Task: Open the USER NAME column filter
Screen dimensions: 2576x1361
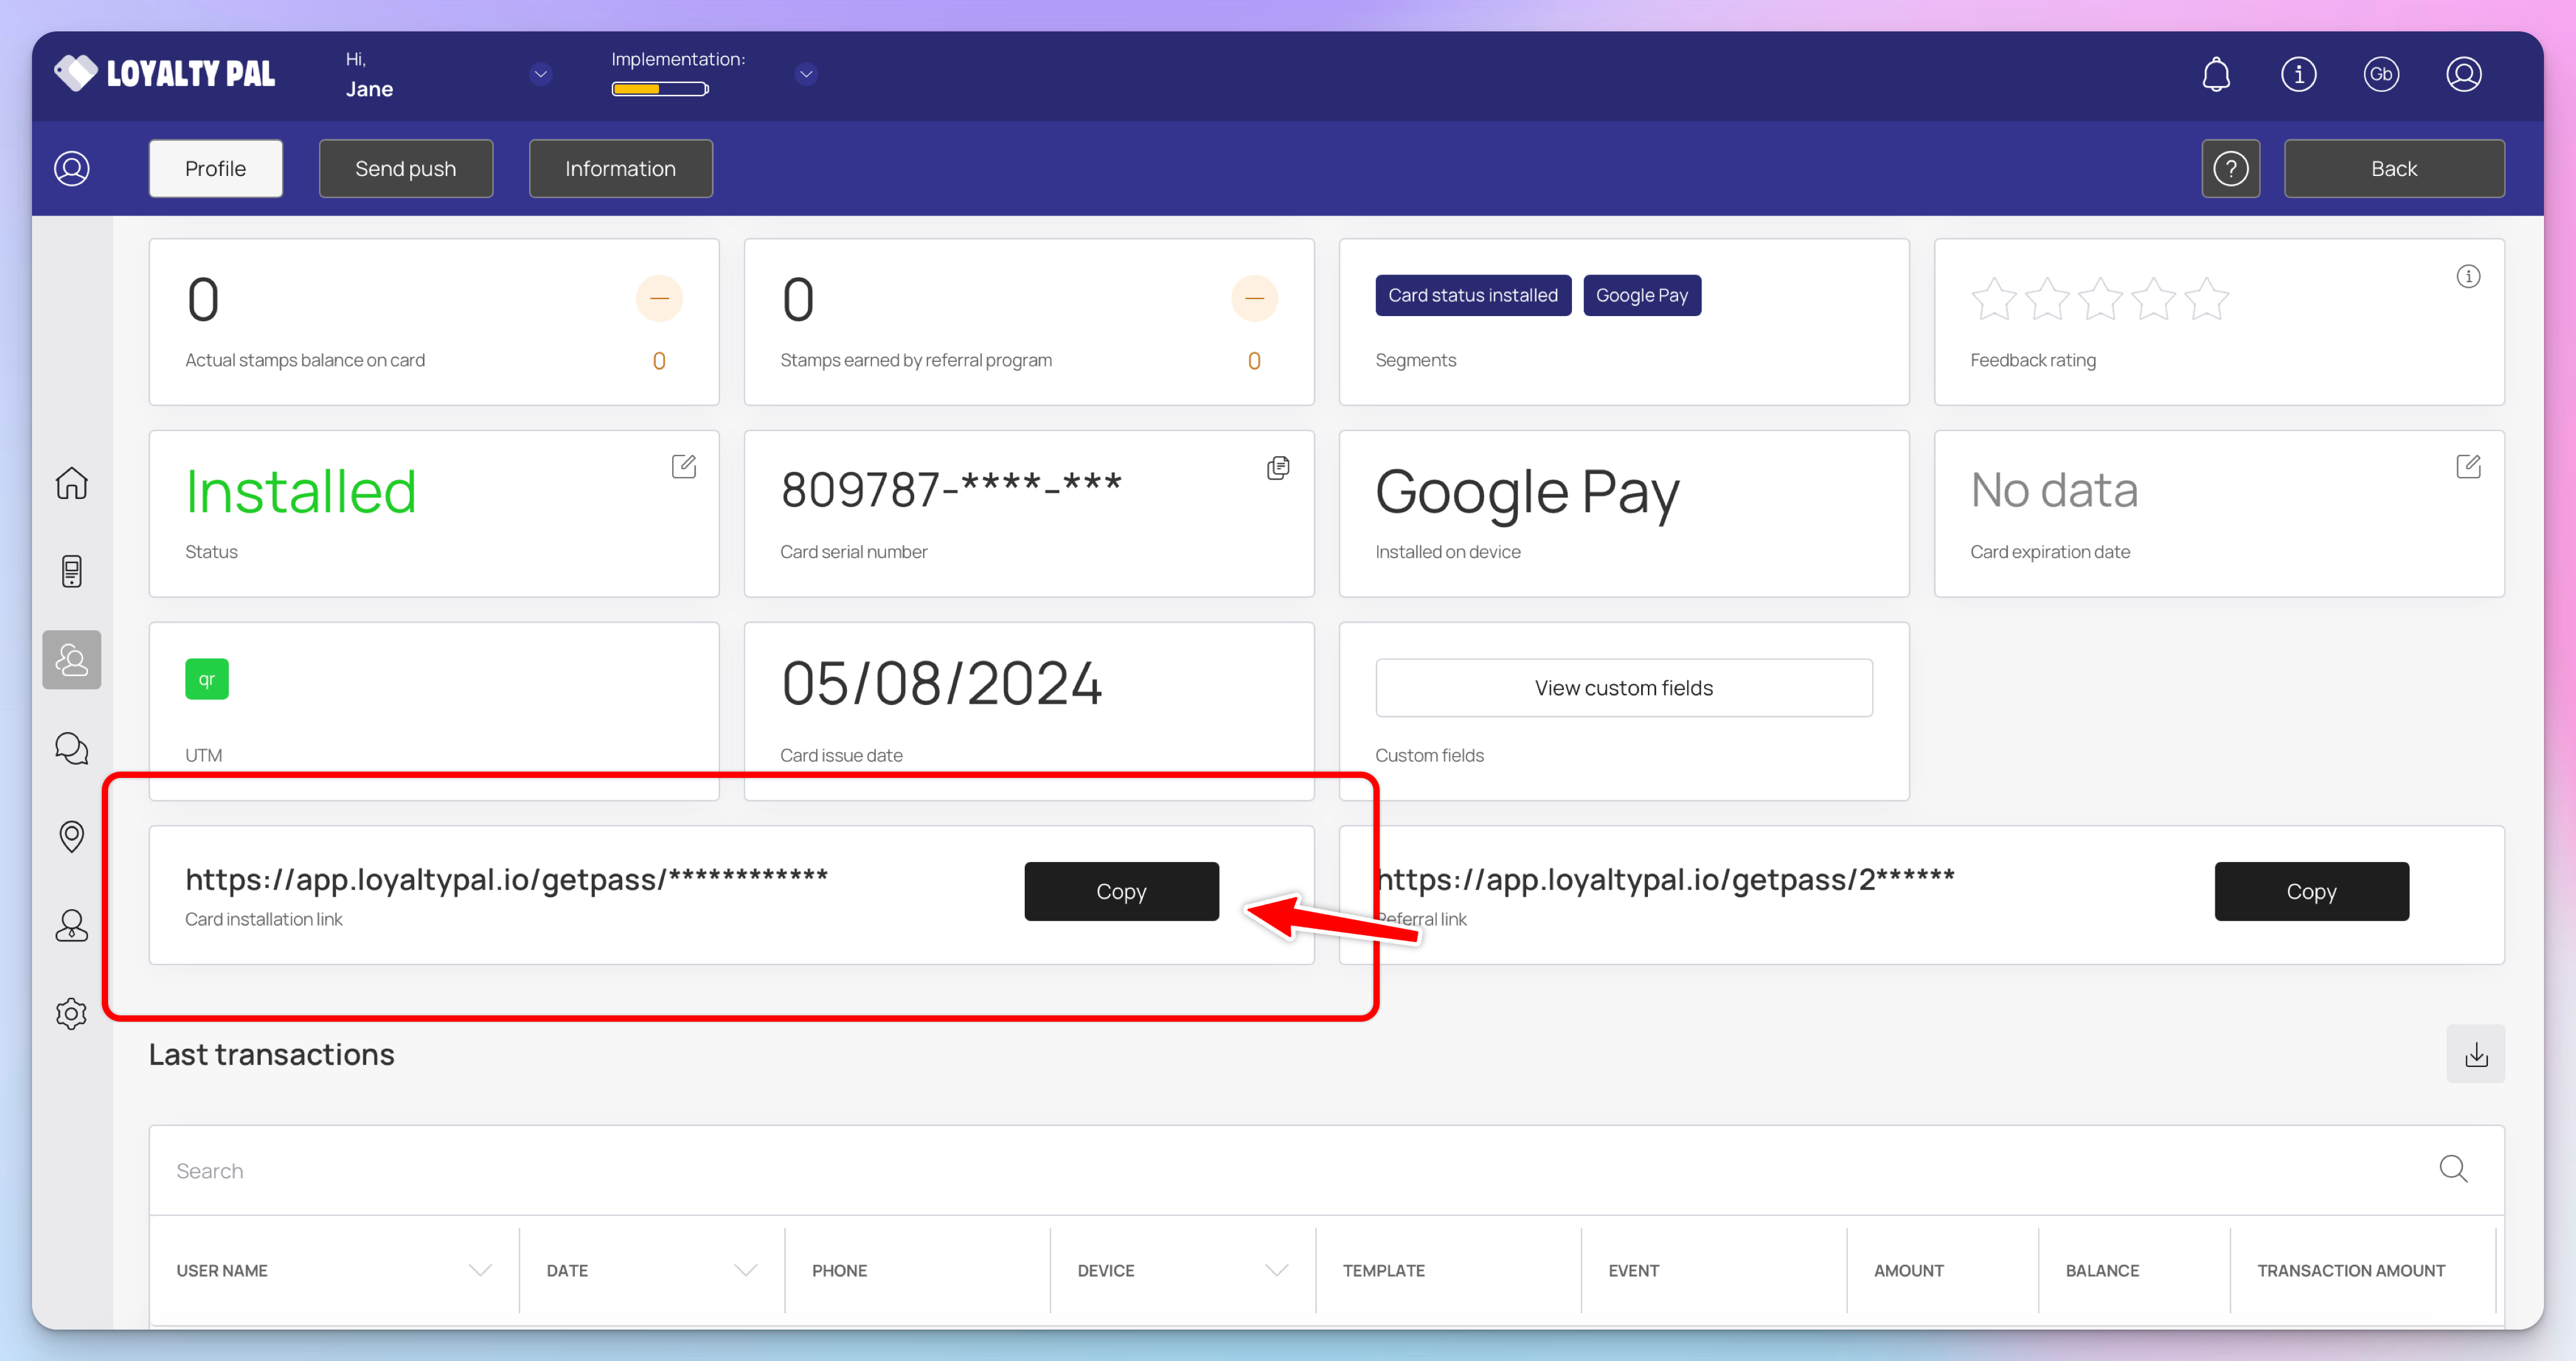Action: [x=480, y=1270]
